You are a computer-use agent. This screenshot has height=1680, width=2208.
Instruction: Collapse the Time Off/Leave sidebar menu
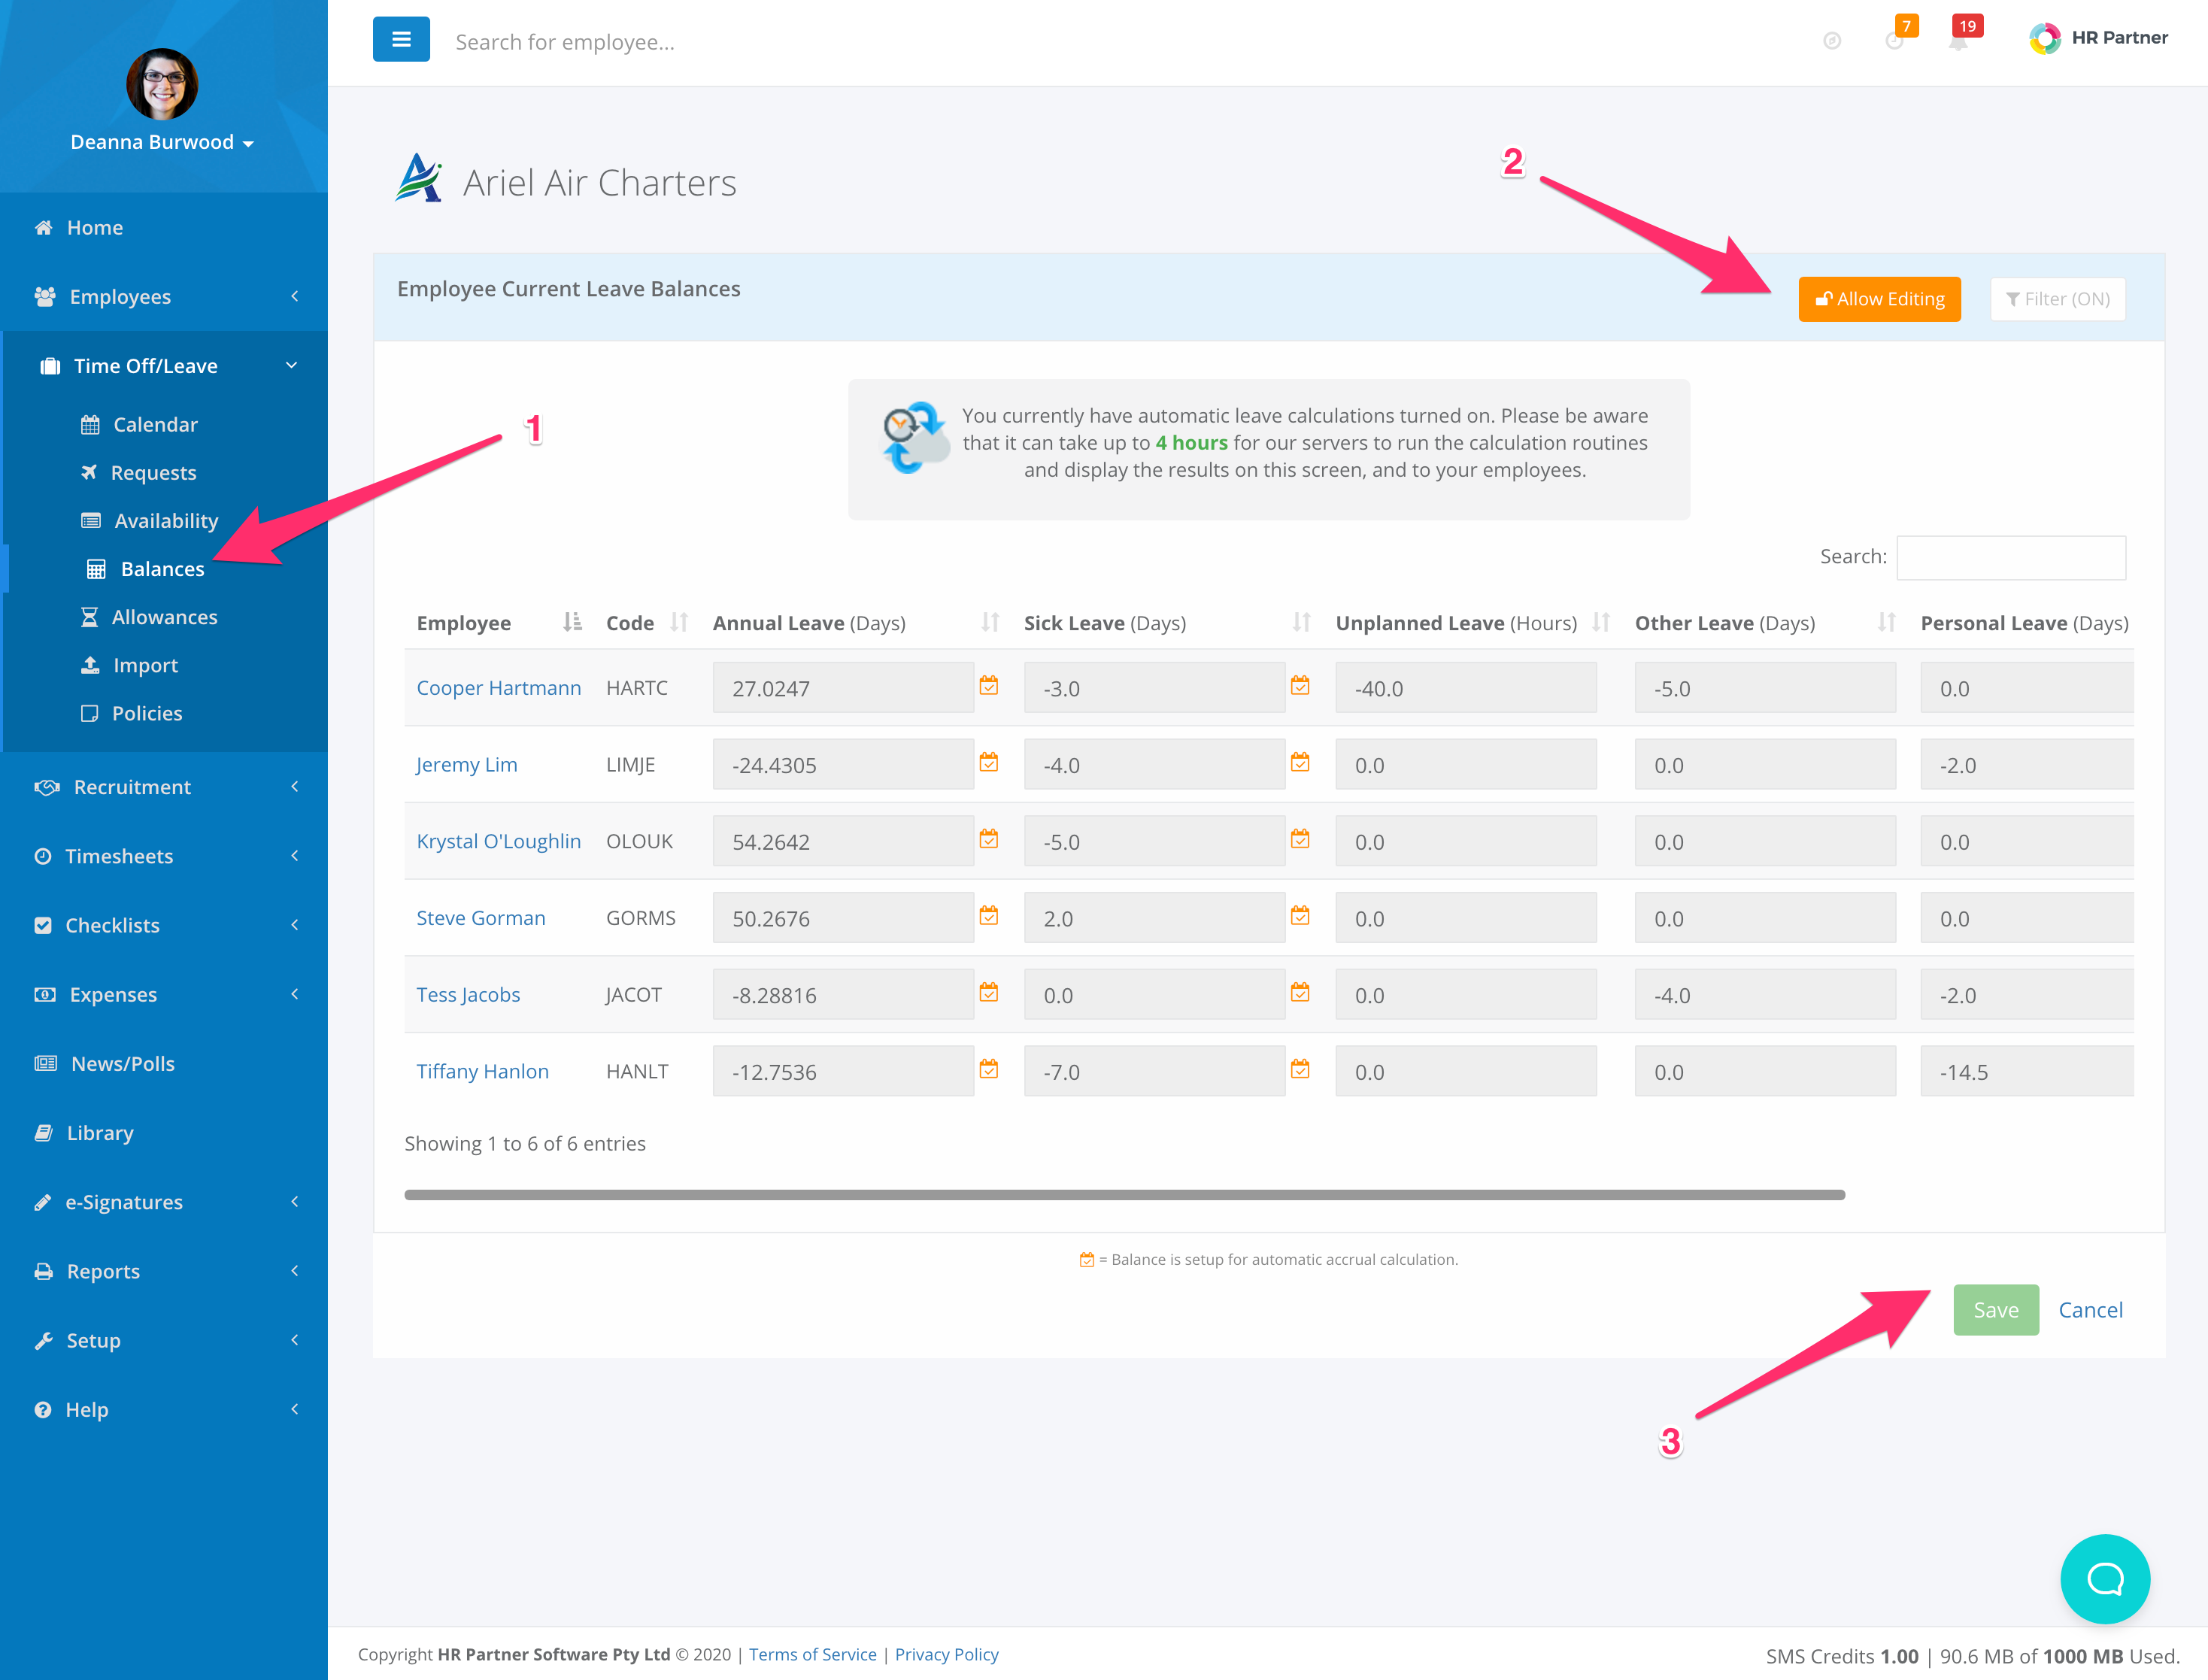164,366
